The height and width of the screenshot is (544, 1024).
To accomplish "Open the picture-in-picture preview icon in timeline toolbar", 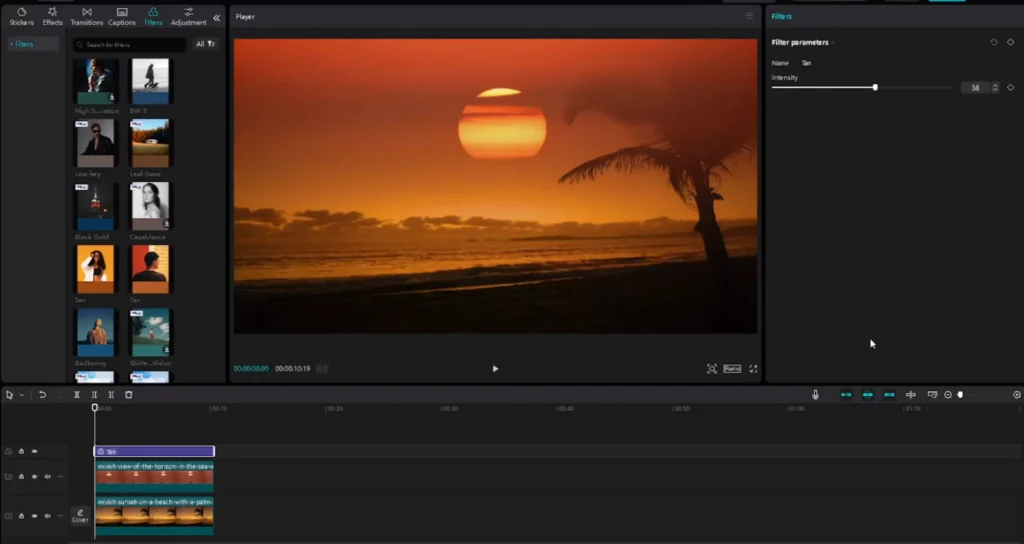I will (932, 395).
